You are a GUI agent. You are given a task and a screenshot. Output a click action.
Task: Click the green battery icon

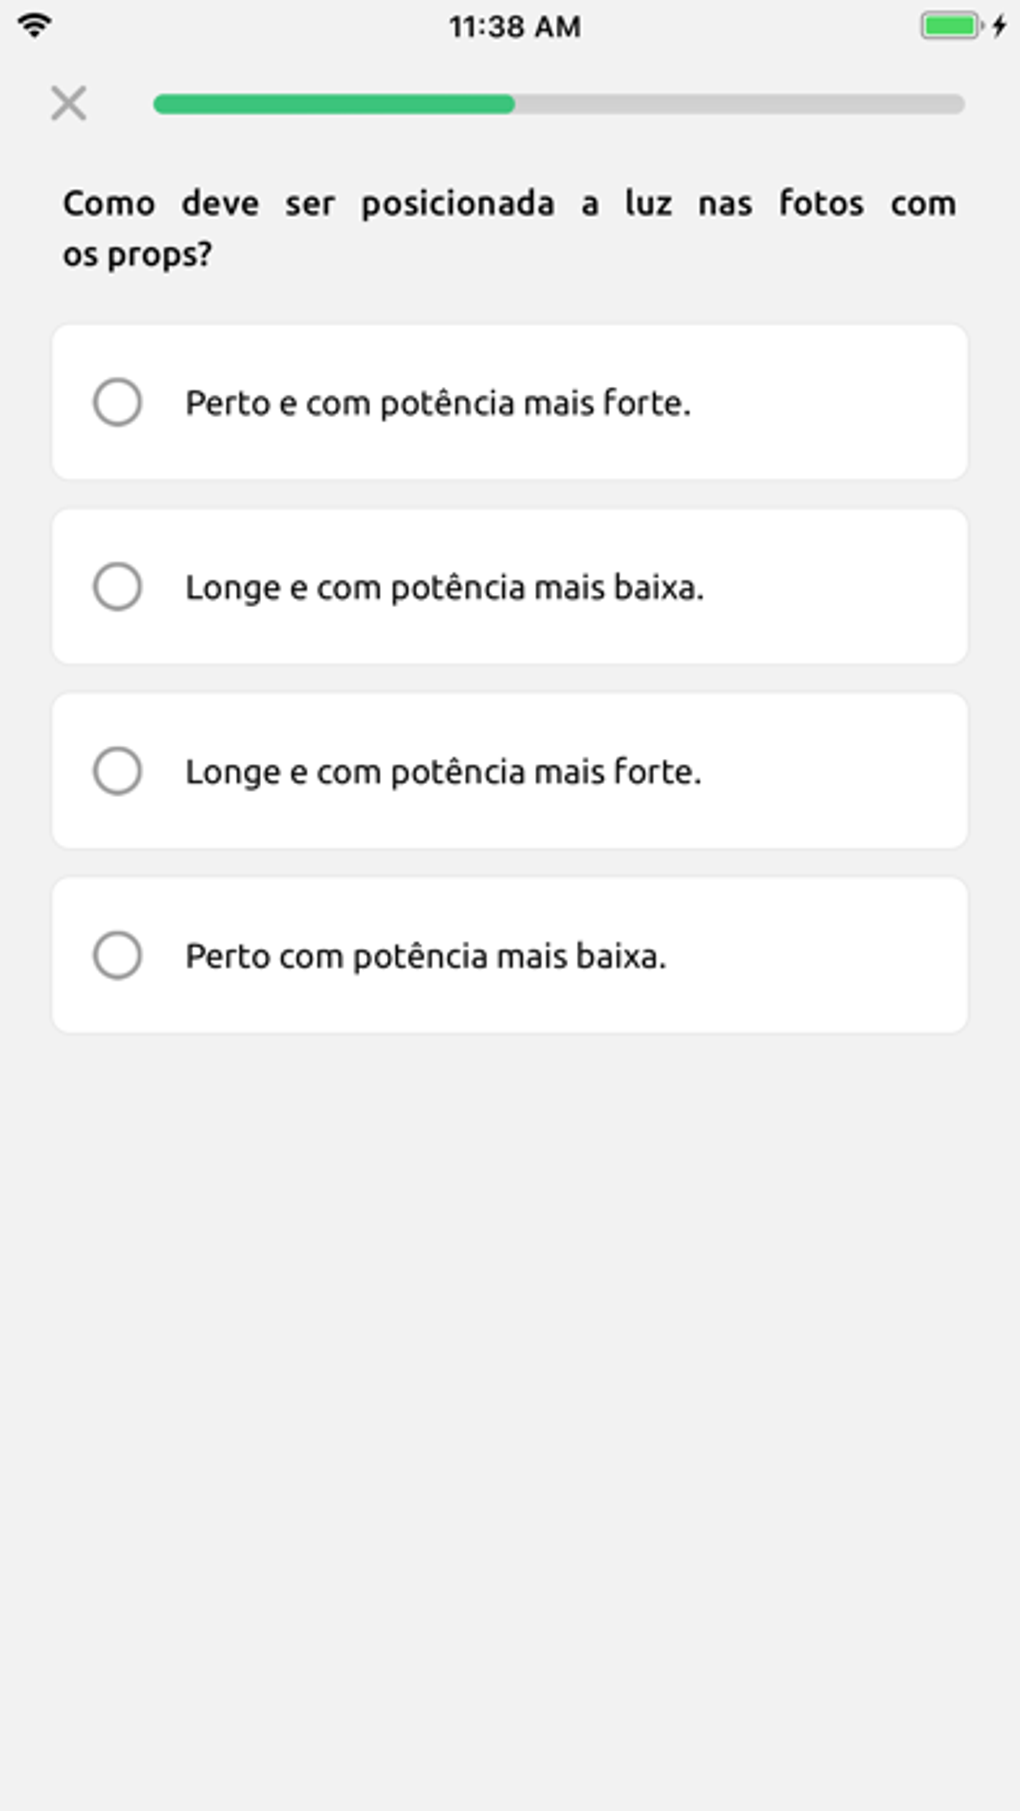(949, 26)
